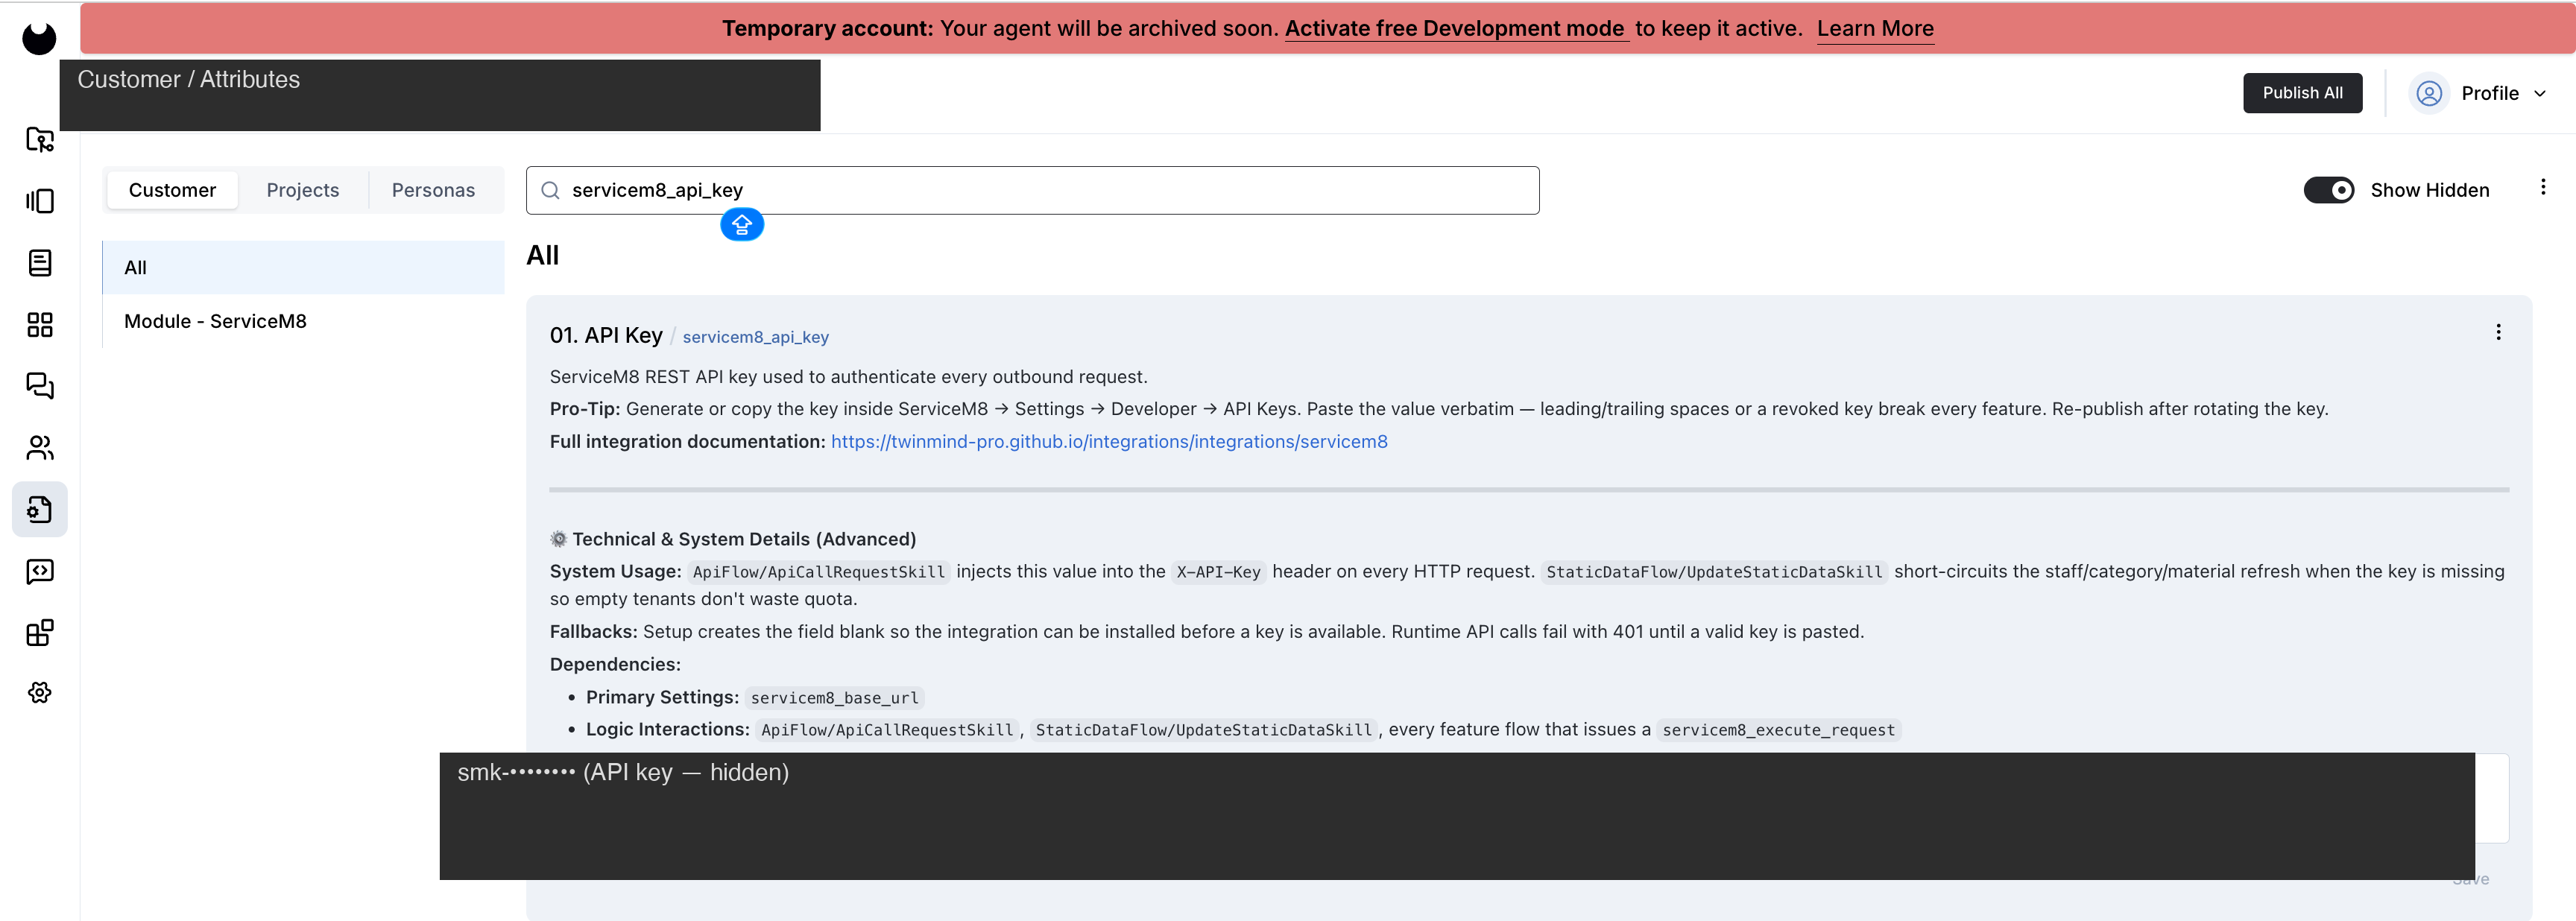This screenshot has height=921, width=2576.
Task: Expand the Profile dropdown chevron
Action: pos(2540,94)
